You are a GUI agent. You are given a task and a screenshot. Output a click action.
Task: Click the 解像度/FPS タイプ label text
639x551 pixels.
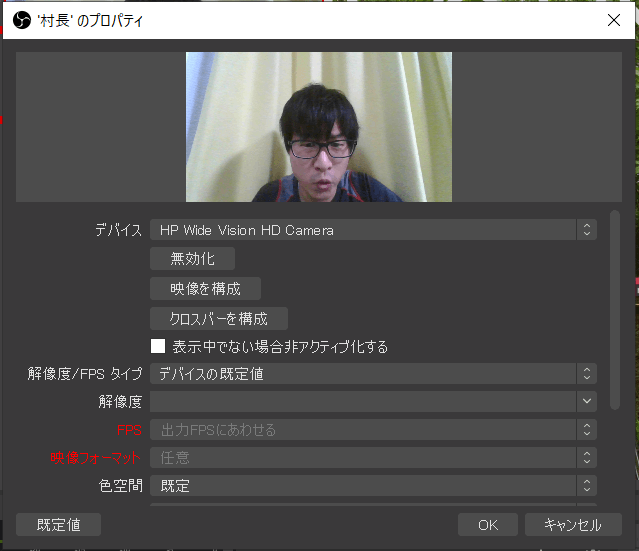[85, 374]
